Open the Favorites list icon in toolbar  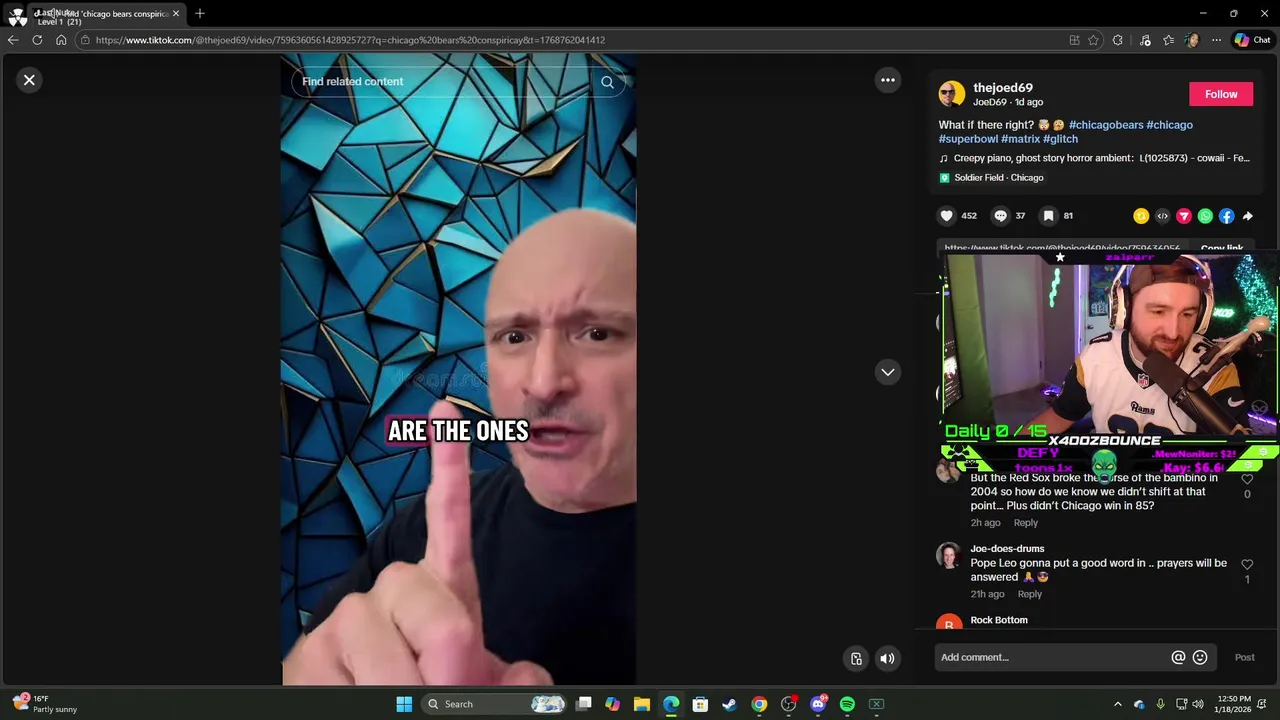click(1168, 40)
